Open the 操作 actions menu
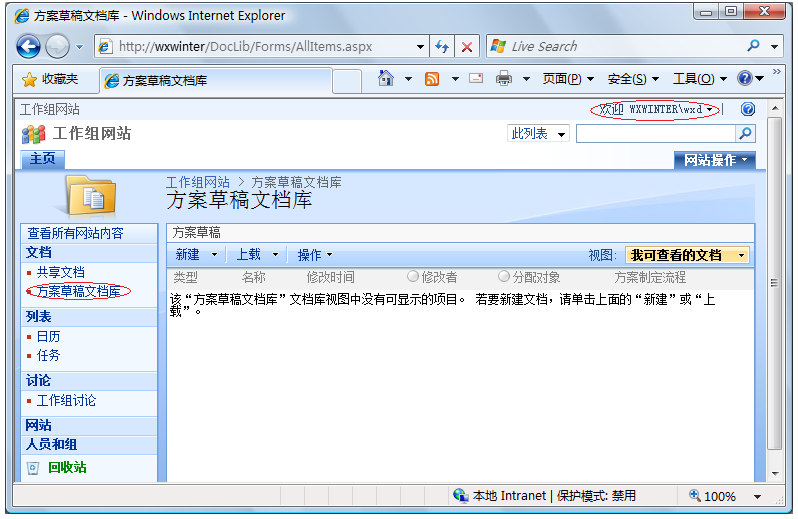The image size is (798, 519). click(x=315, y=255)
